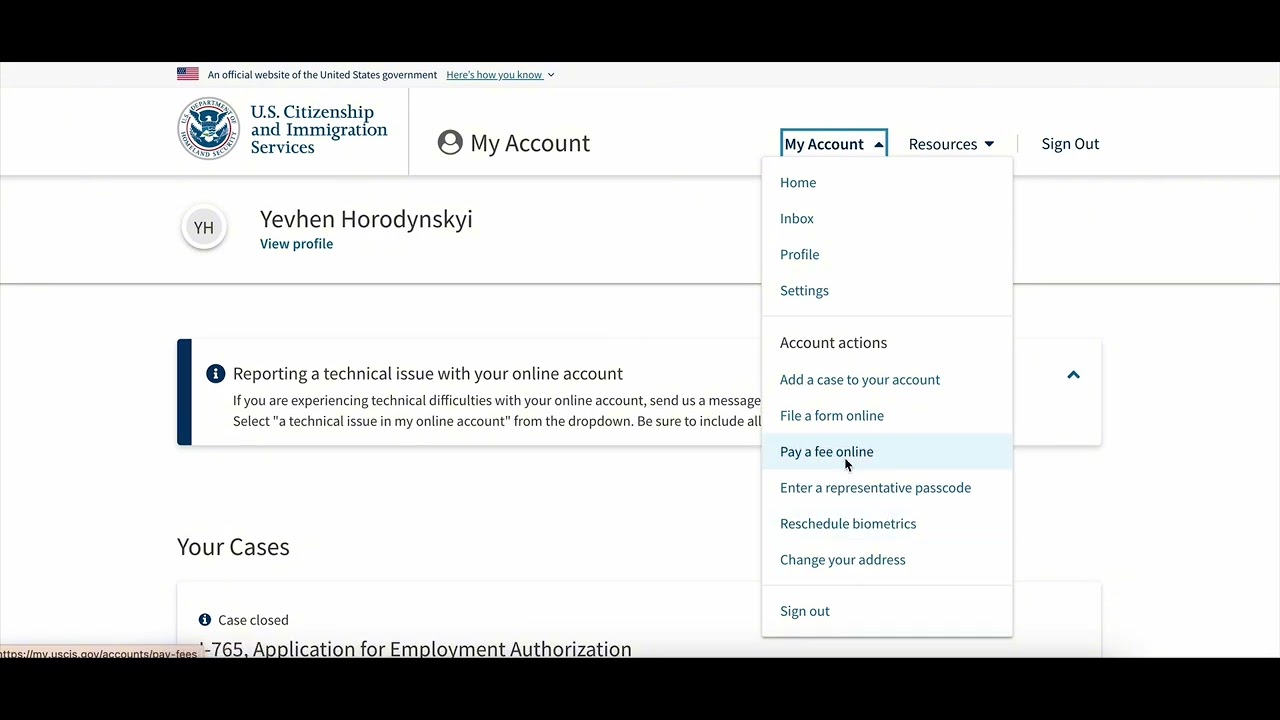Screen dimensions: 1280x720
Task: Click 'Reporting a technical issue' heading text
Action: tap(428, 374)
